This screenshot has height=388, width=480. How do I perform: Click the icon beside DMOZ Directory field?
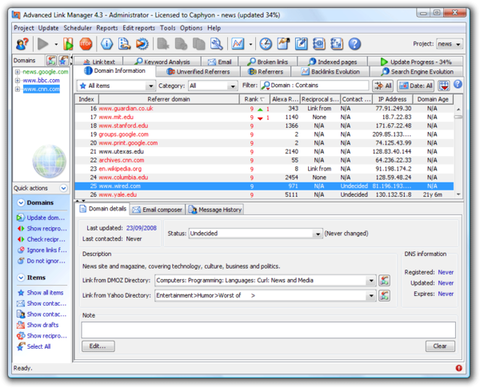384,281
